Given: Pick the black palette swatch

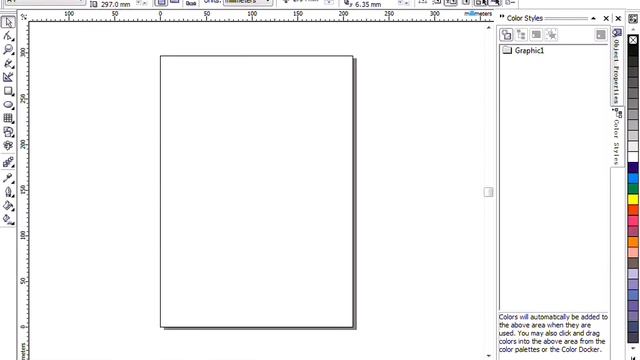Looking at the screenshot, I should 633,51.
